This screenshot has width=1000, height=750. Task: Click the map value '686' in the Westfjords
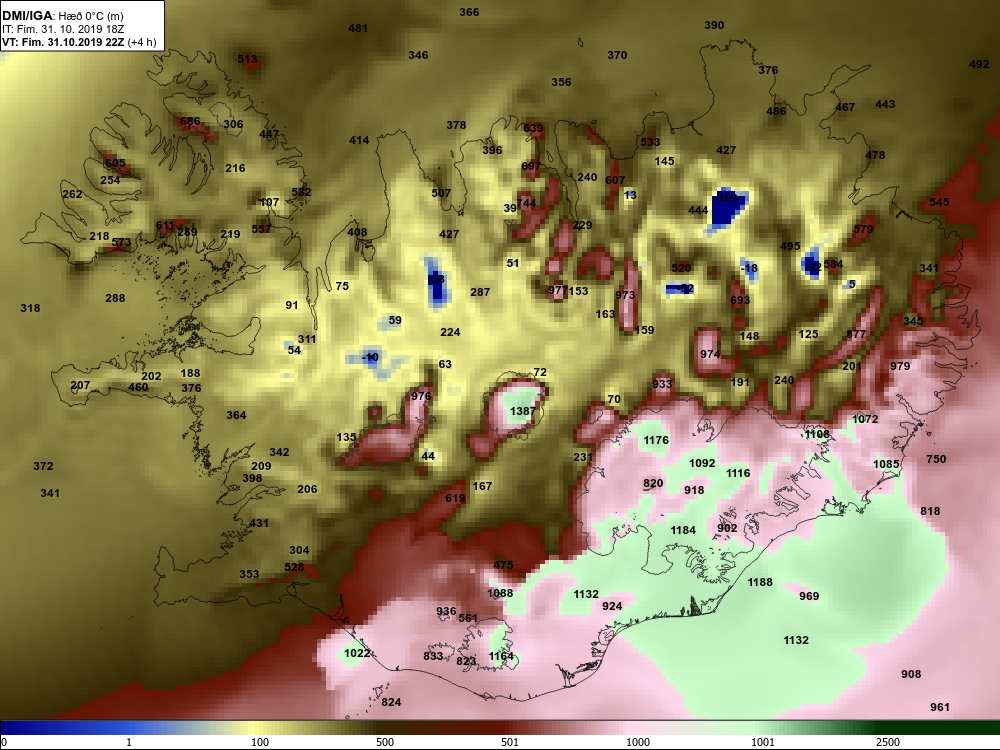(x=190, y=122)
